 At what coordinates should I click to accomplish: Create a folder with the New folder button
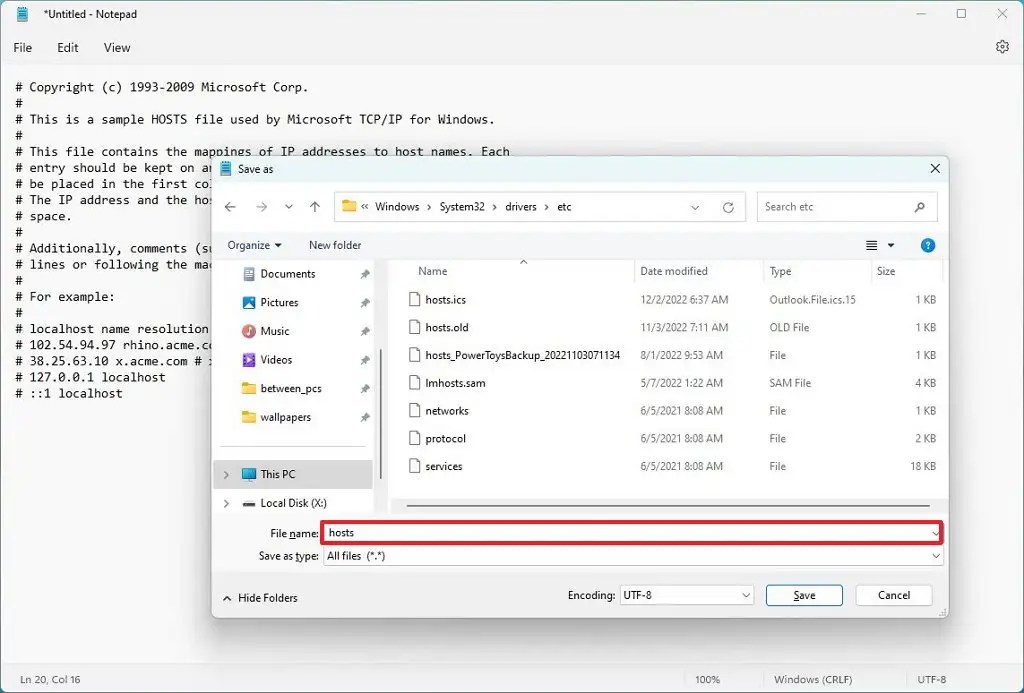tap(335, 245)
